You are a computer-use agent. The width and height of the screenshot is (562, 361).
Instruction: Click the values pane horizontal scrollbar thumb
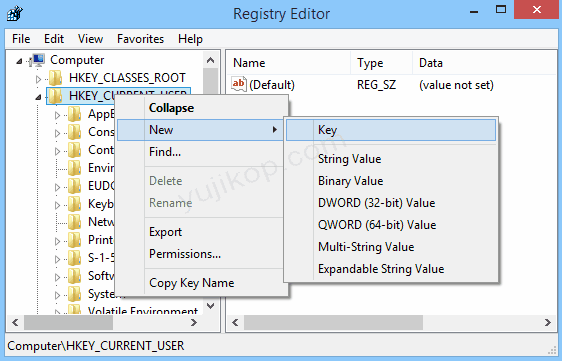[333, 323]
